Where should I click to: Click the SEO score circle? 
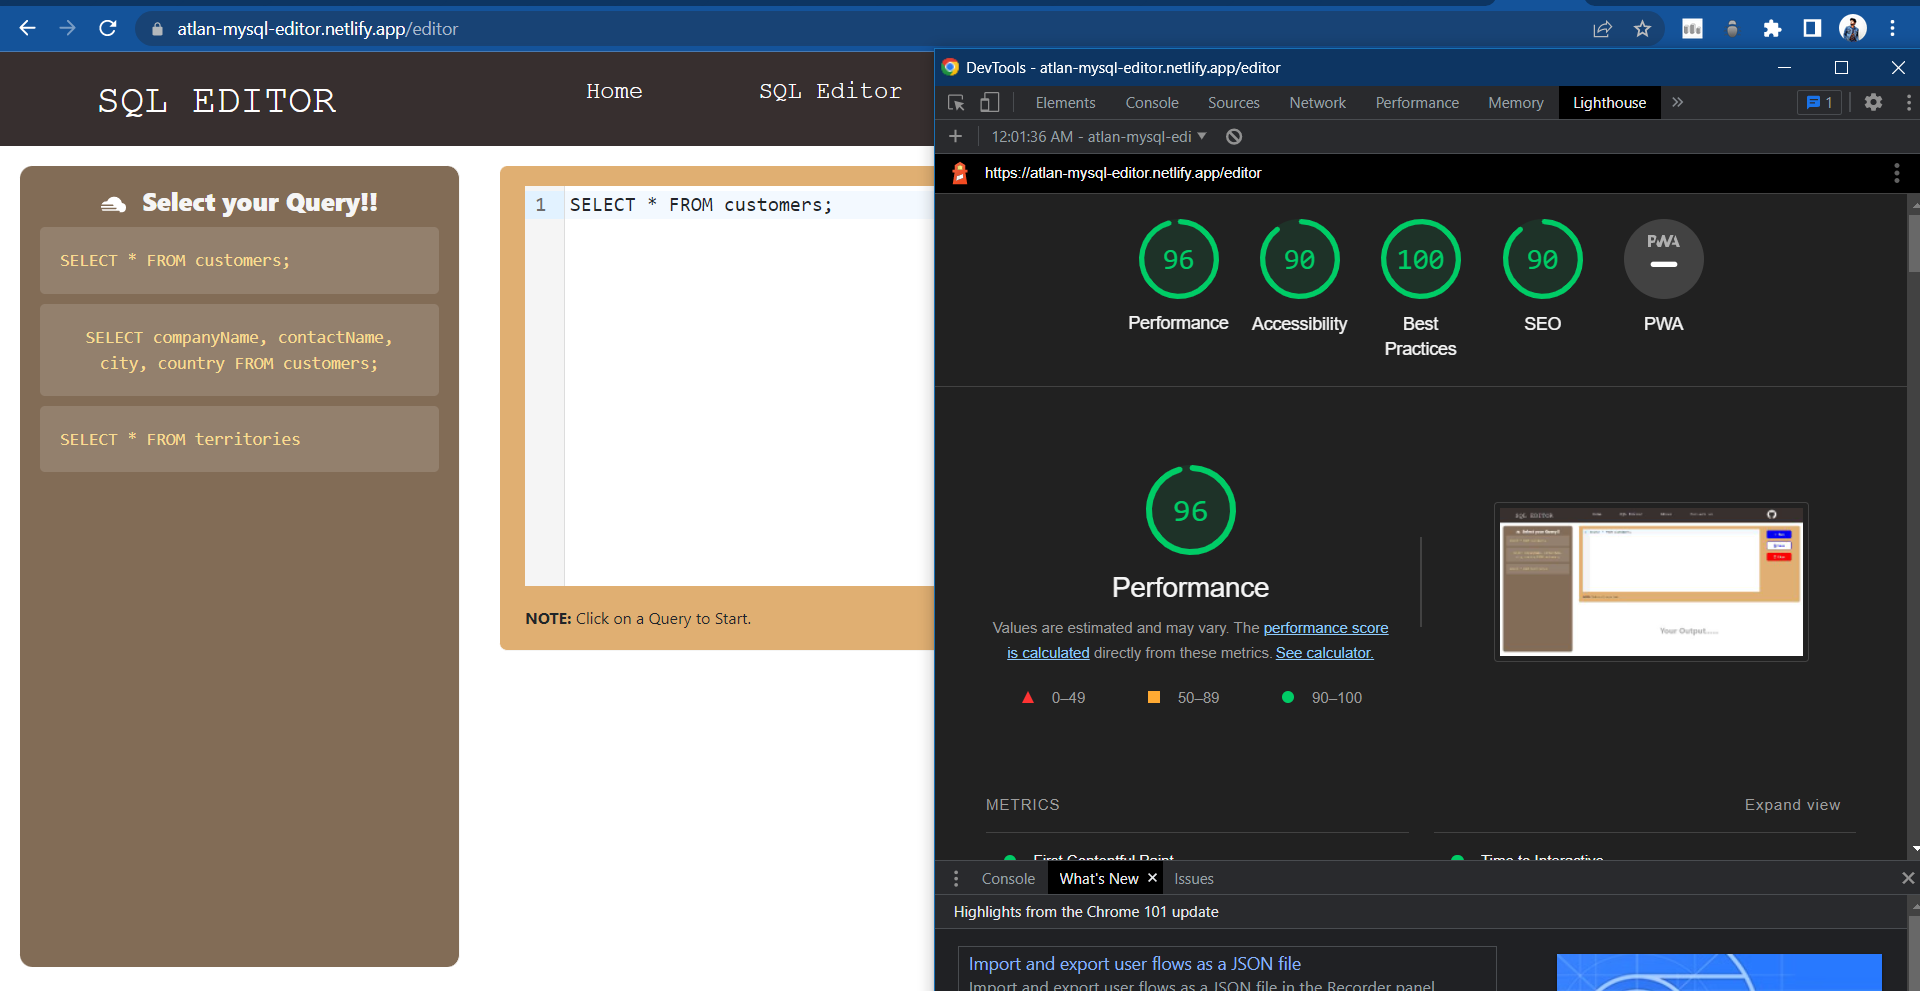coord(1542,259)
